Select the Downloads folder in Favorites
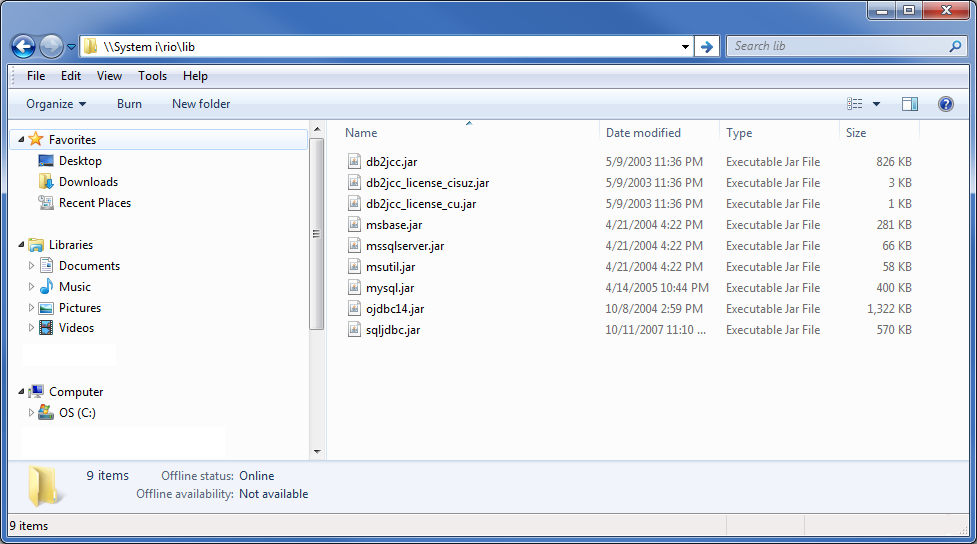The width and height of the screenshot is (977, 544). coord(88,182)
